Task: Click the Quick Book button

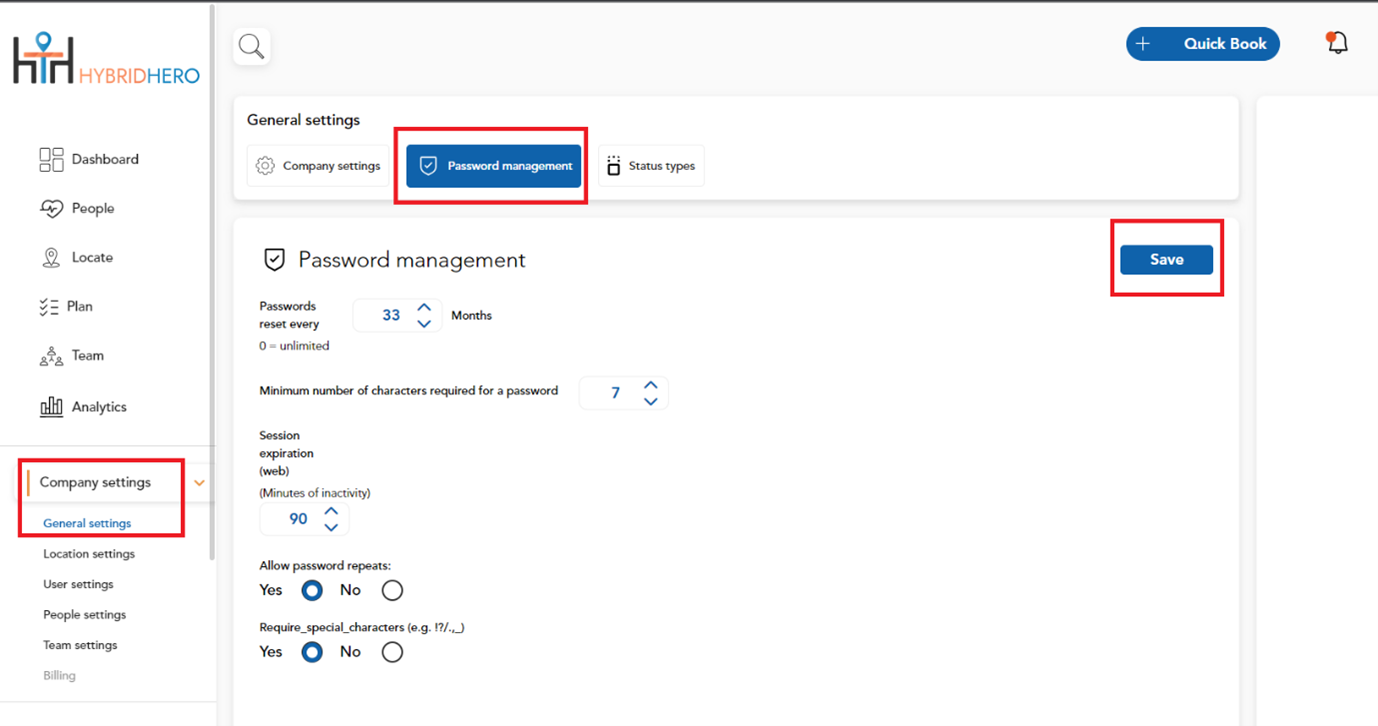Action: coord(1203,44)
